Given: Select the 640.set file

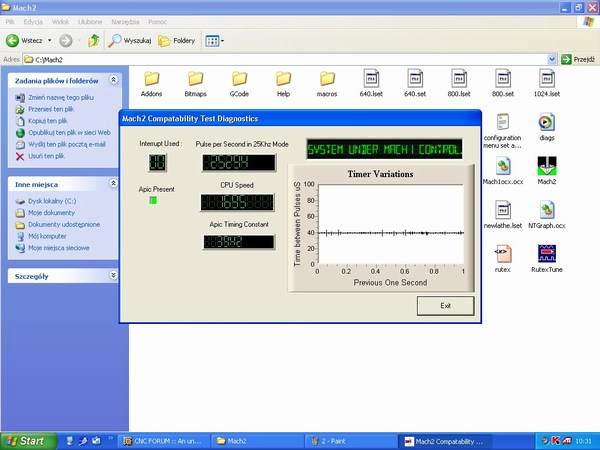Looking at the screenshot, I should (x=415, y=83).
